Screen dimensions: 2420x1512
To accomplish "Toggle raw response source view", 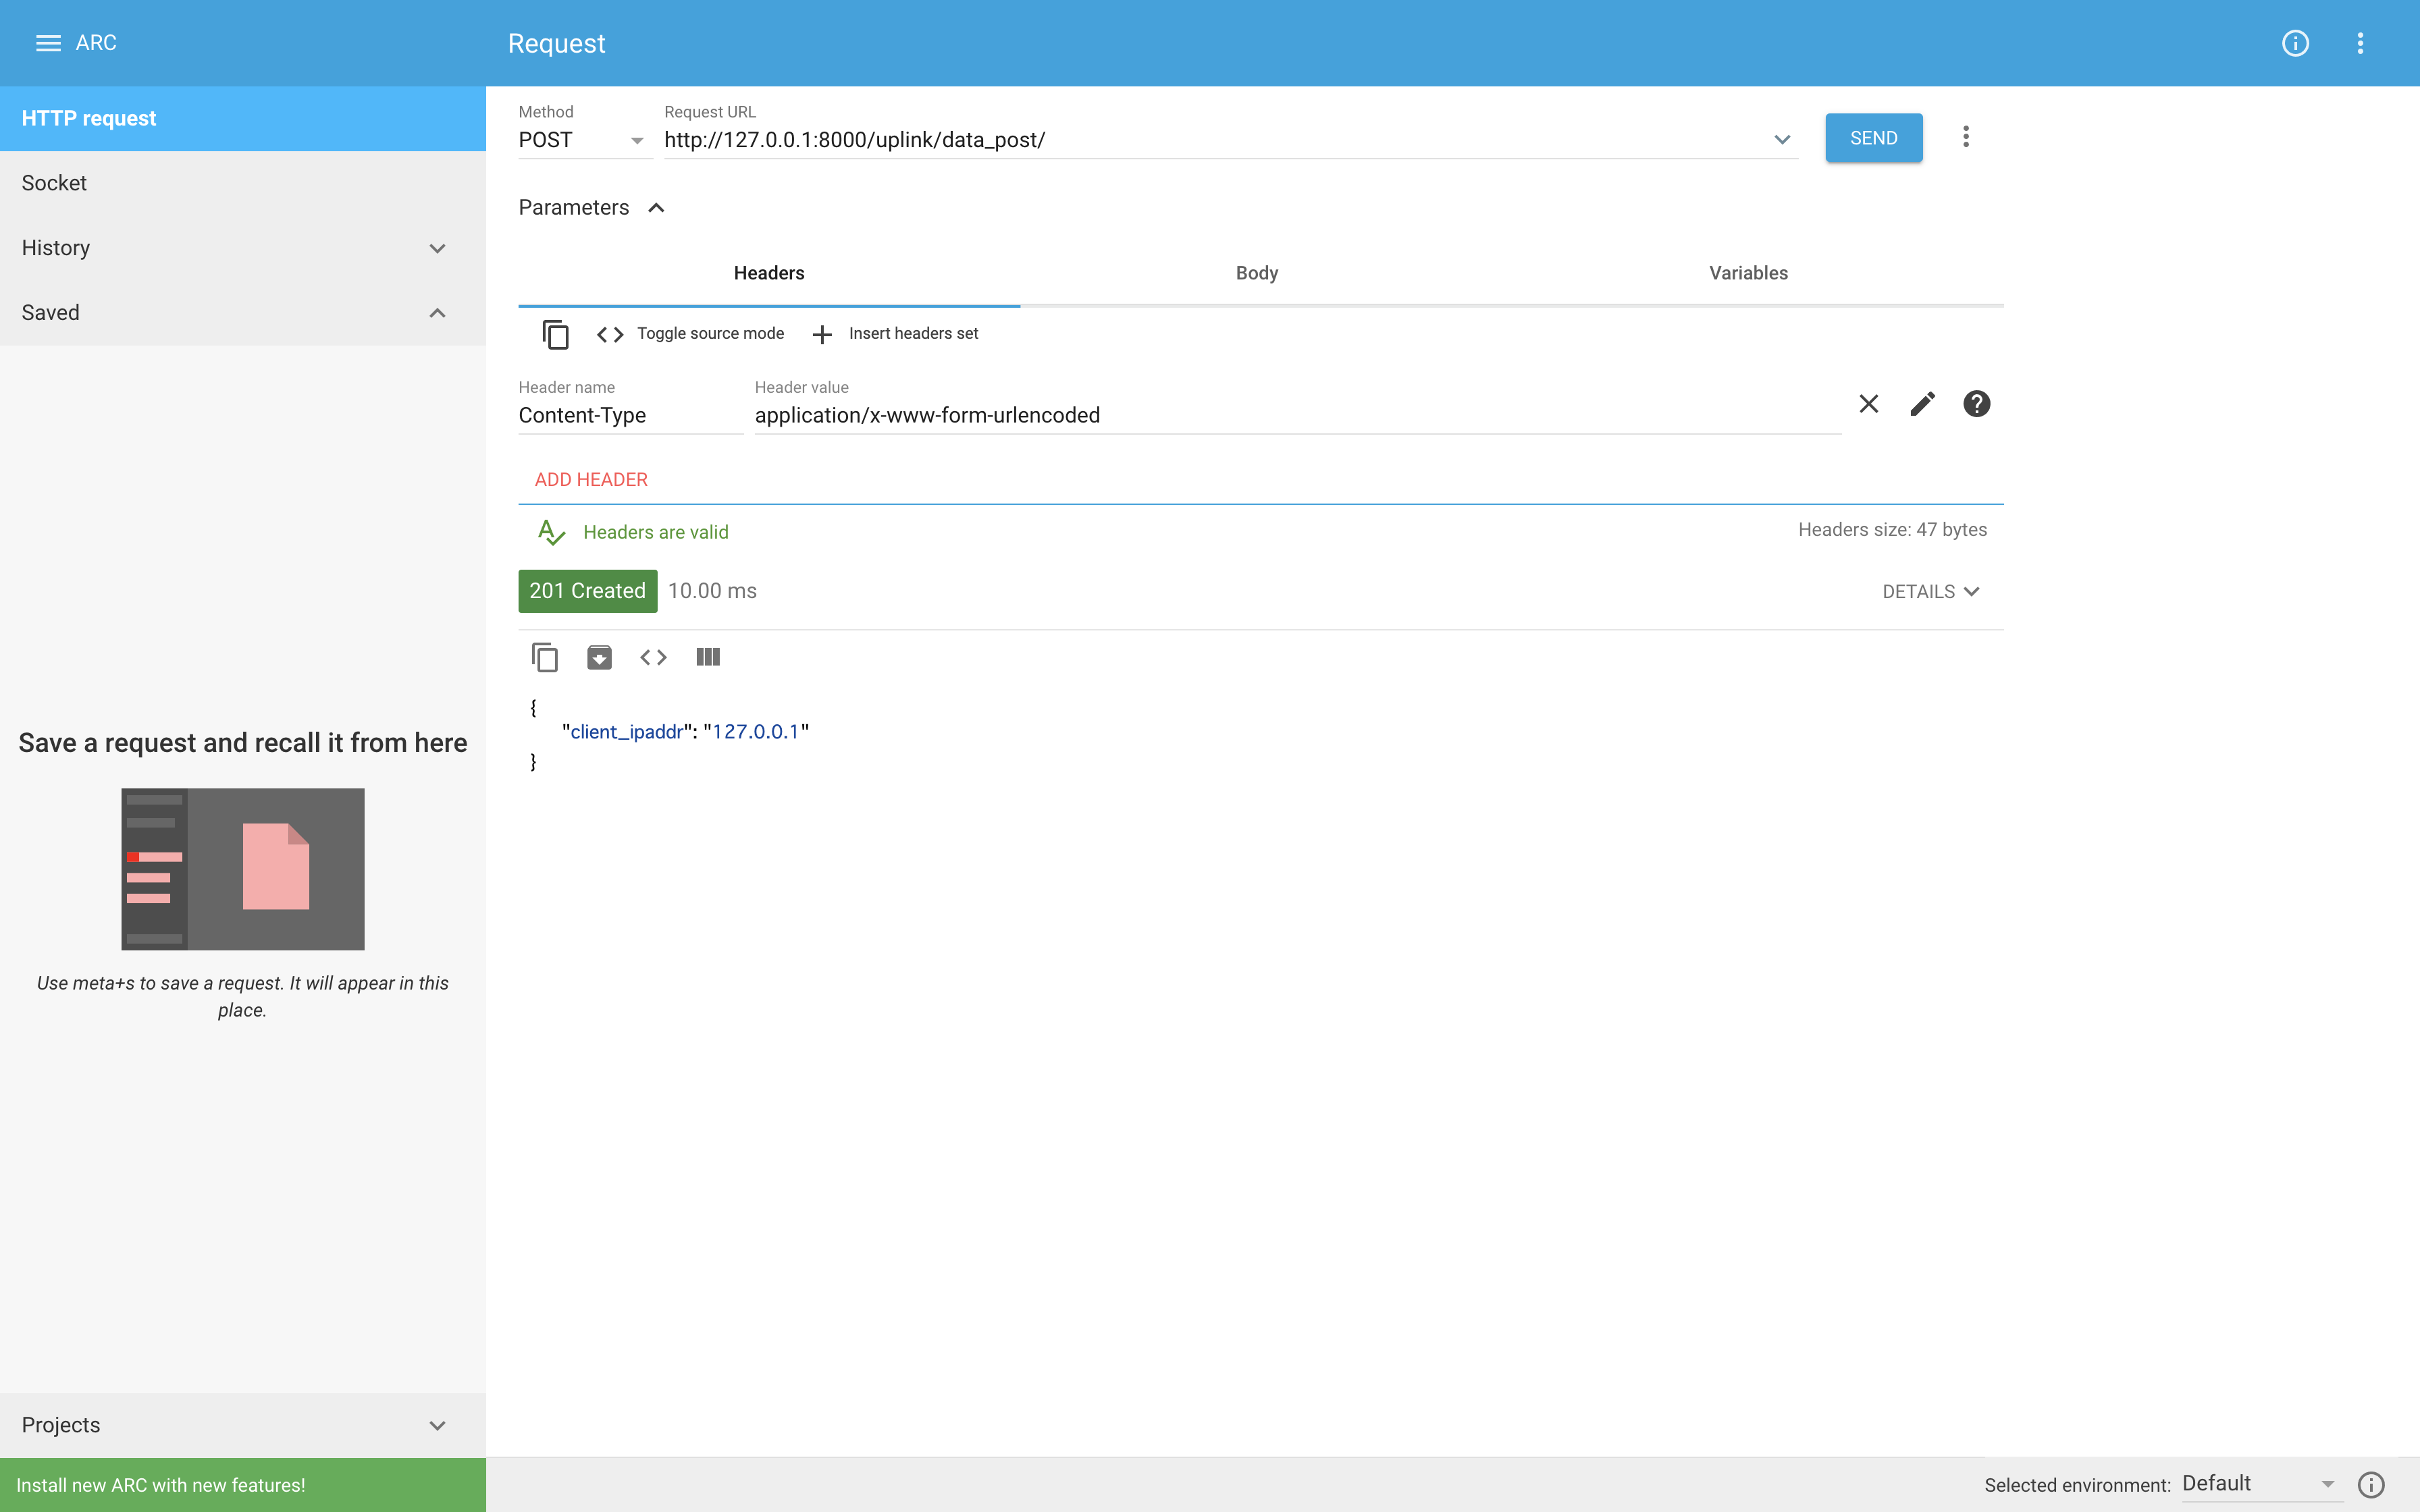I will coord(653,657).
